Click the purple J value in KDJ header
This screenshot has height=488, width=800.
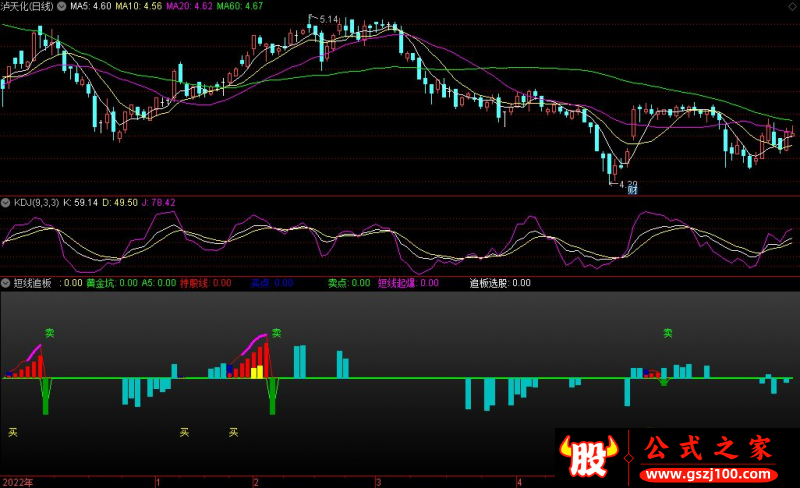[161, 202]
